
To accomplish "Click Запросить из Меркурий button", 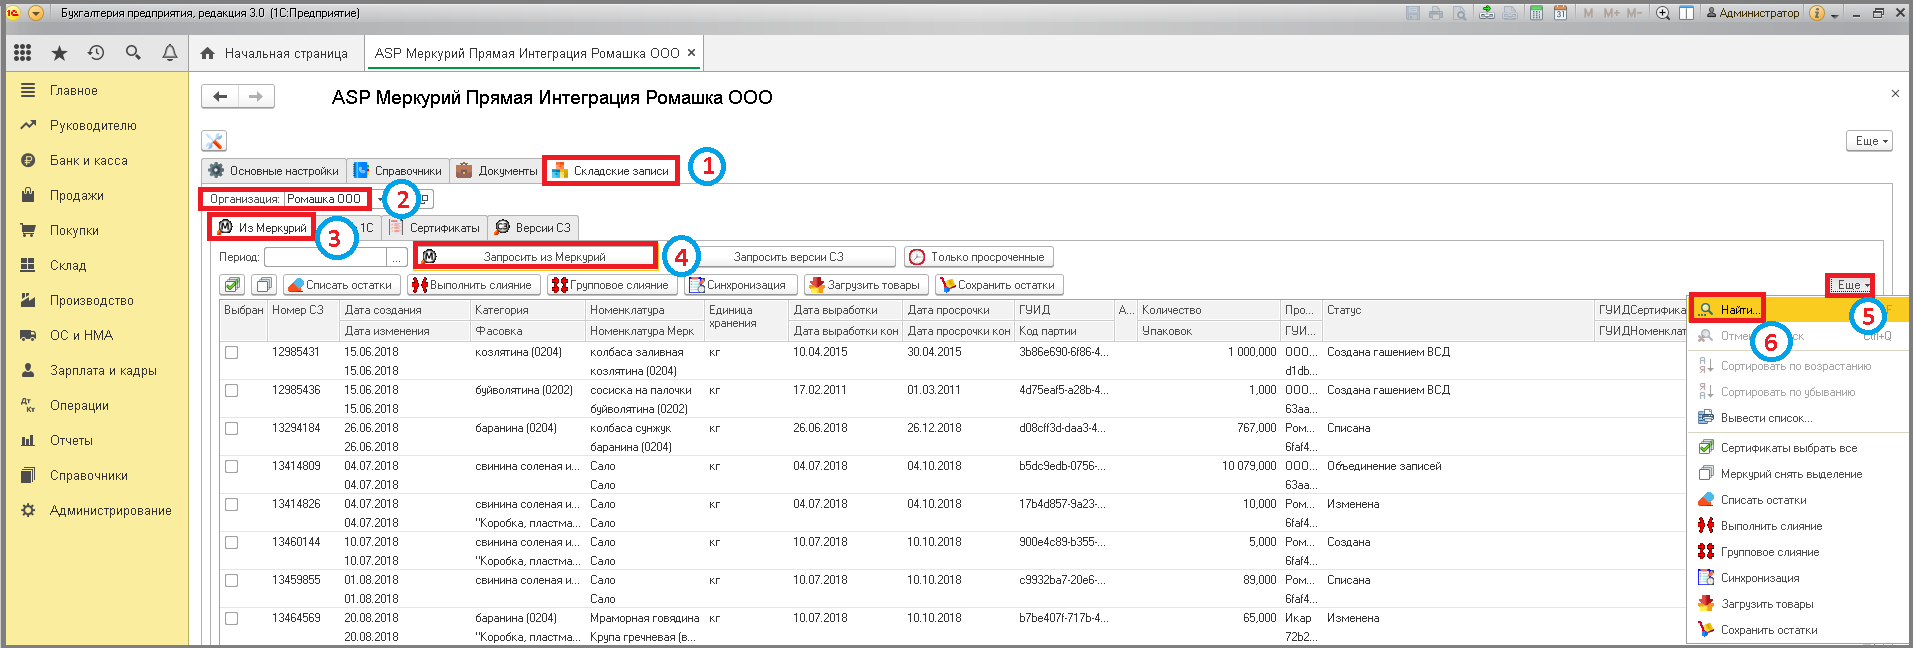I will pyautogui.click(x=536, y=257).
